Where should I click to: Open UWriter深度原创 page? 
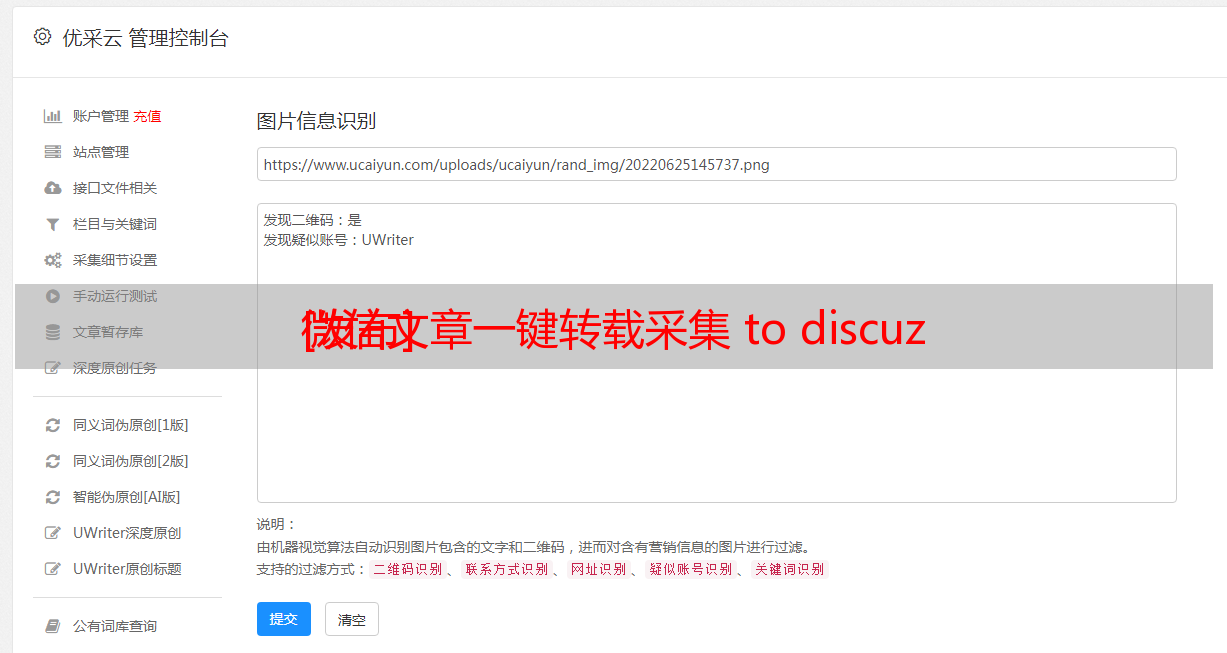tap(127, 533)
